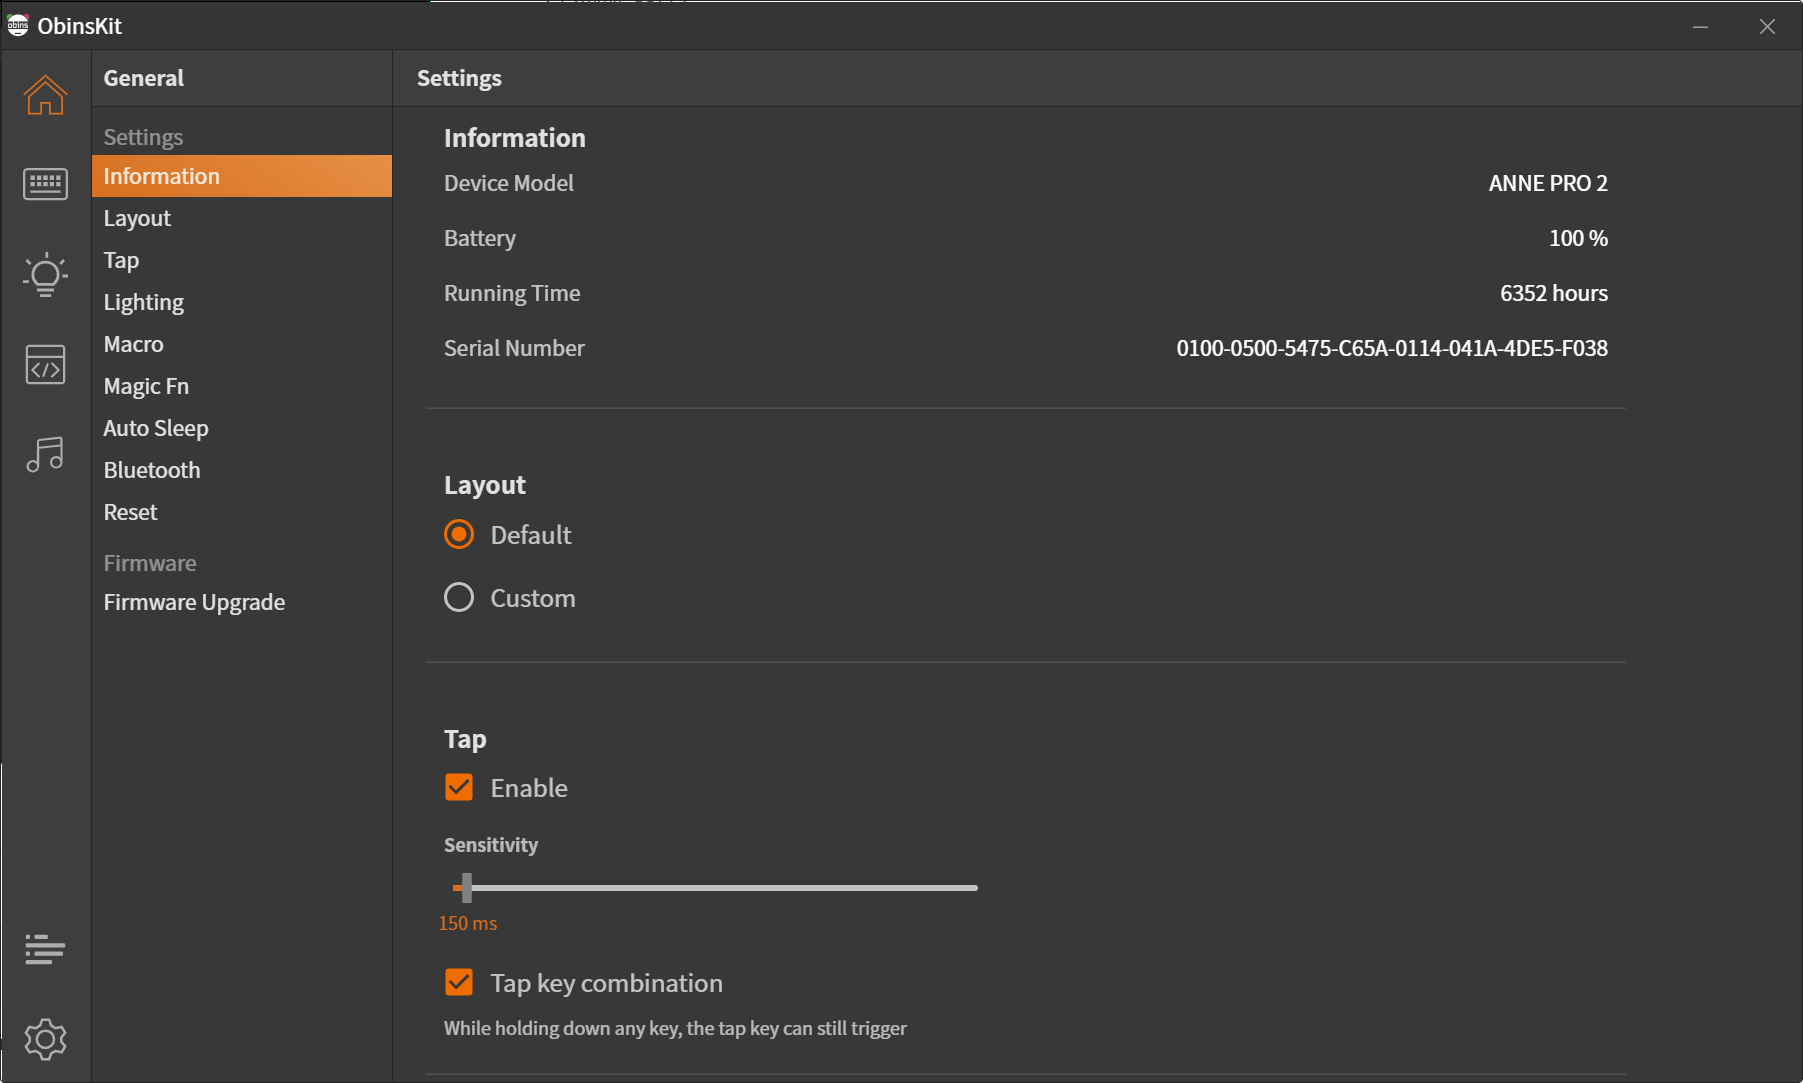Open the gear settings icon in sidebar

click(x=46, y=1040)
